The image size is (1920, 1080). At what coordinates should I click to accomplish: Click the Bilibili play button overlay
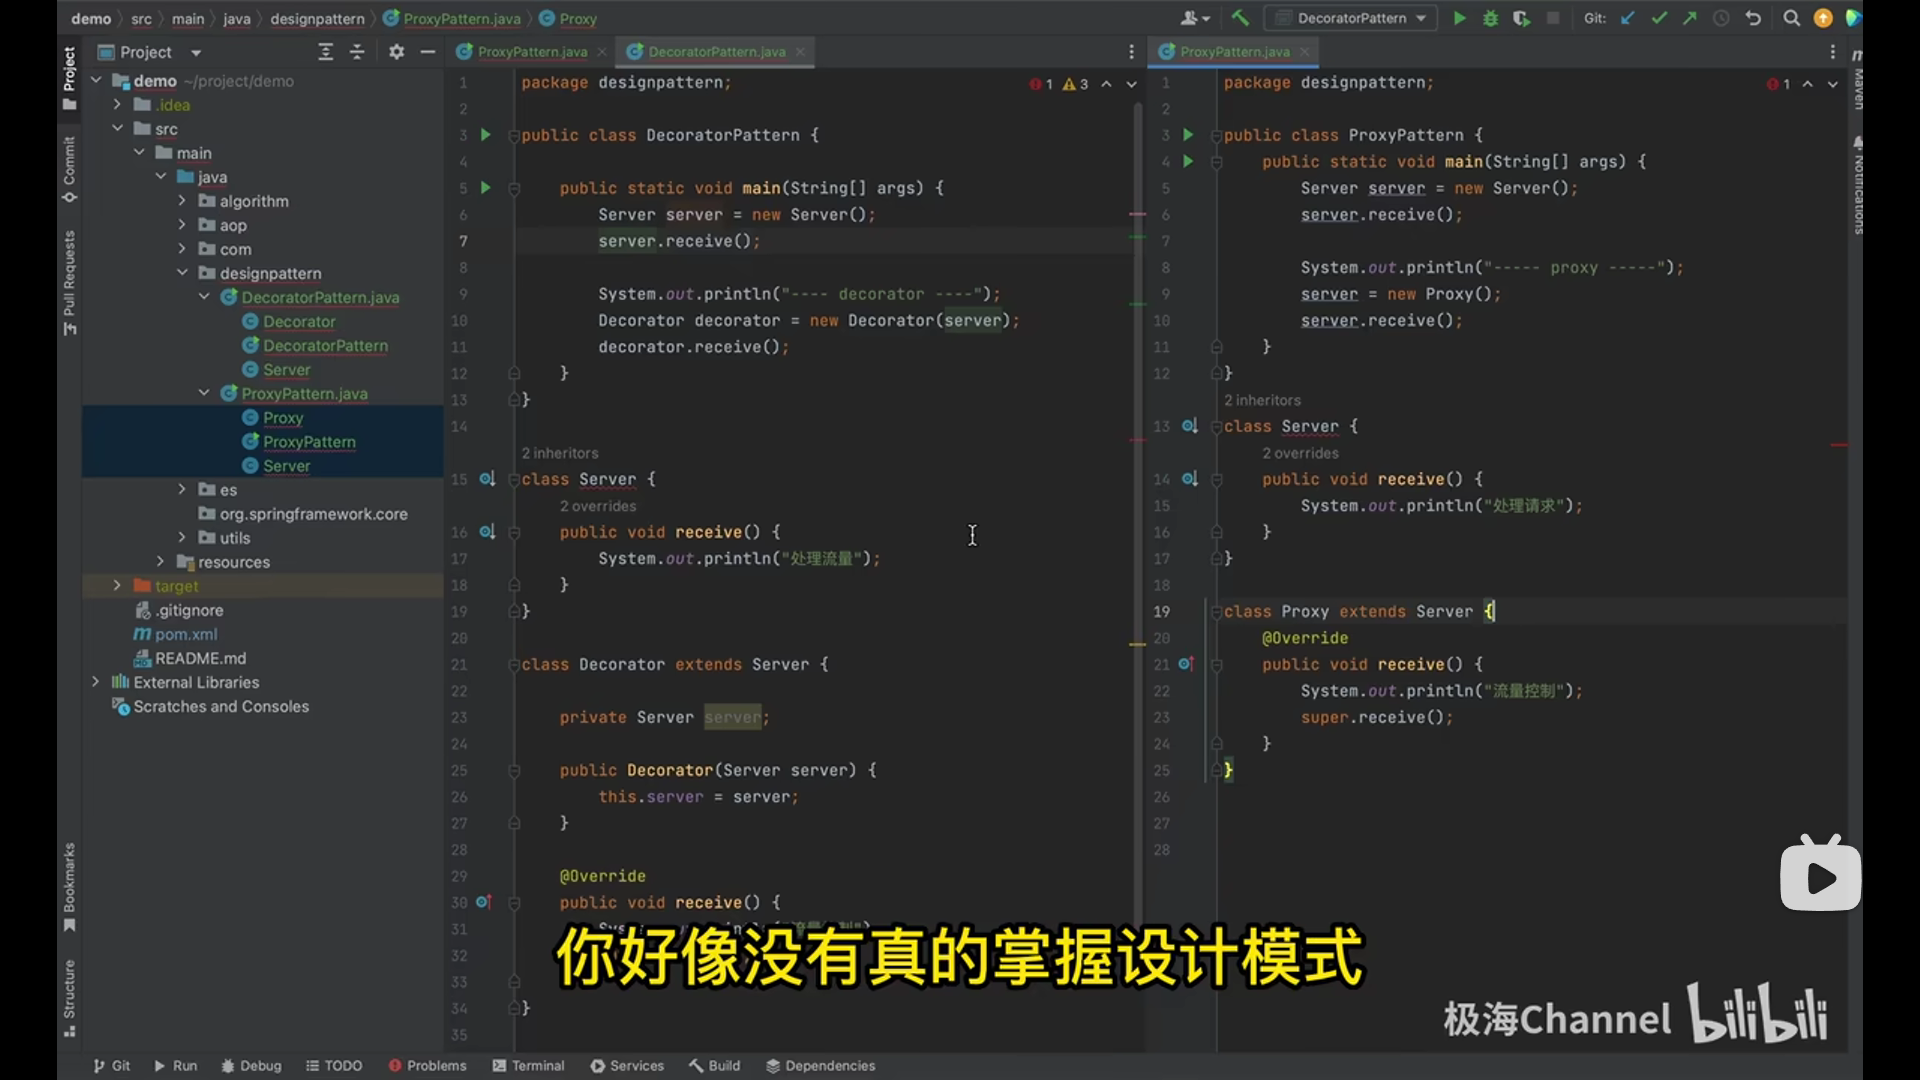[1820, 878]
